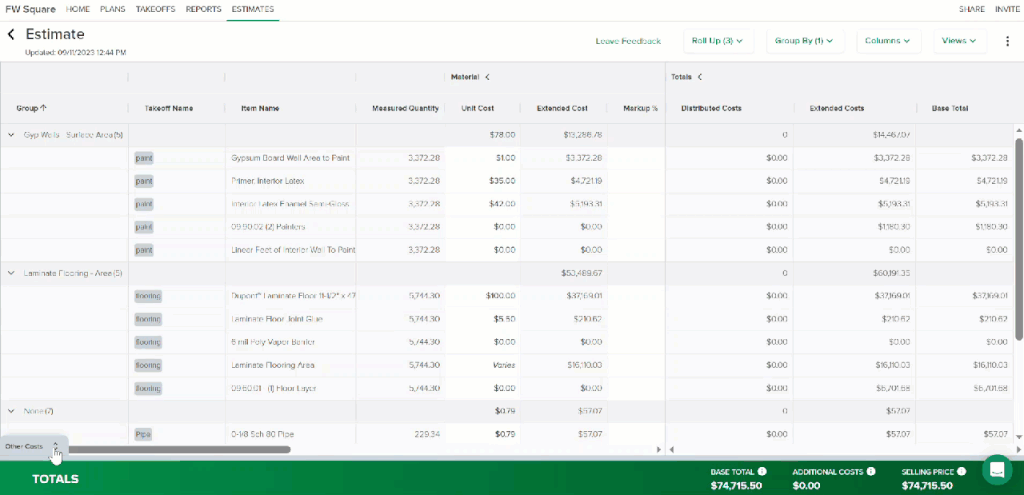Open the Roll Up (3) dropdown

pyautogui.click(x=717, y=41)
